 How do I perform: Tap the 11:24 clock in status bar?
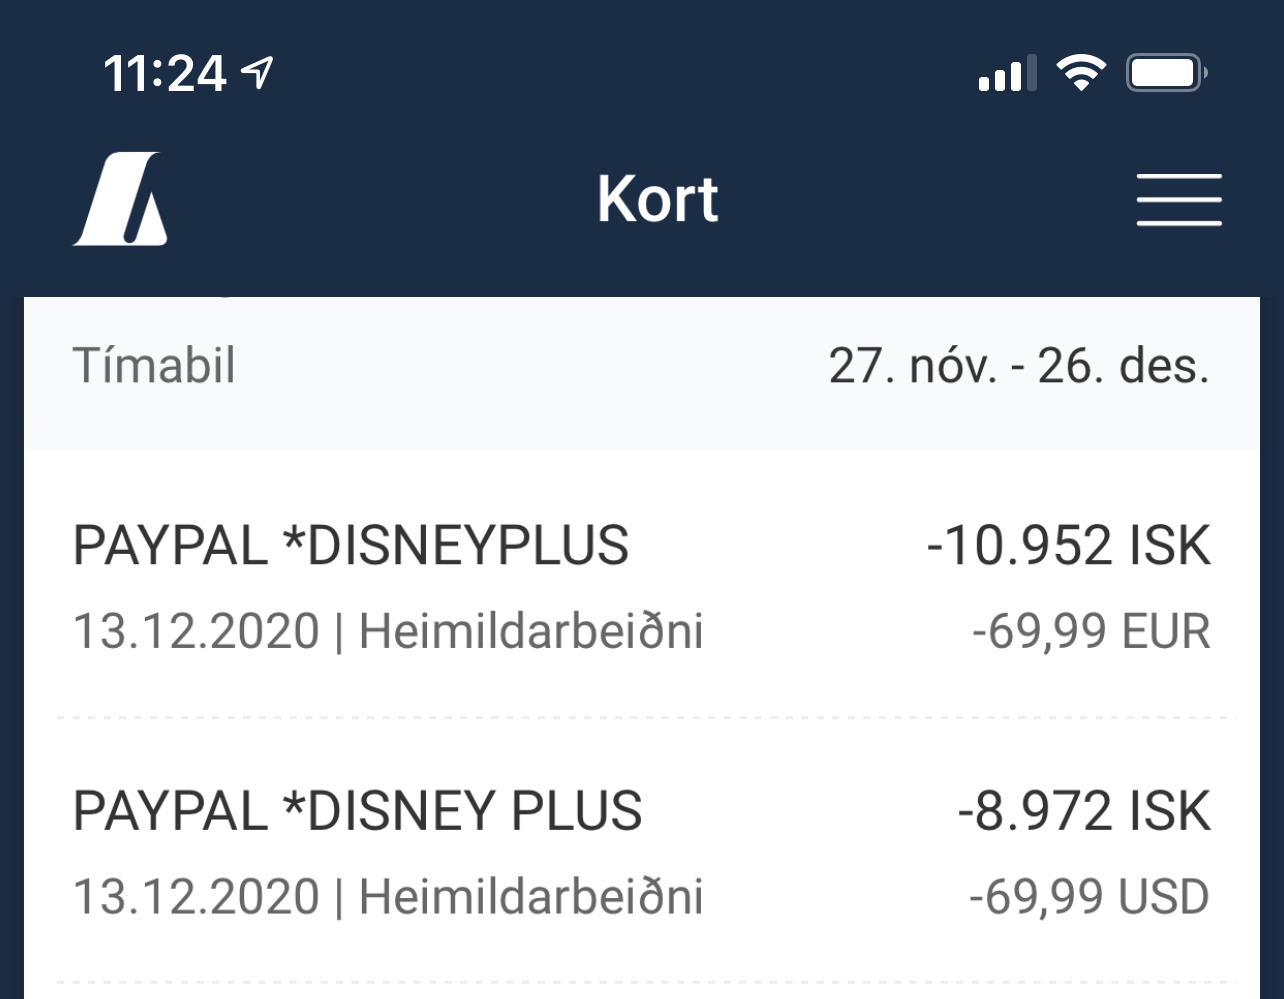tap(165, 73)
